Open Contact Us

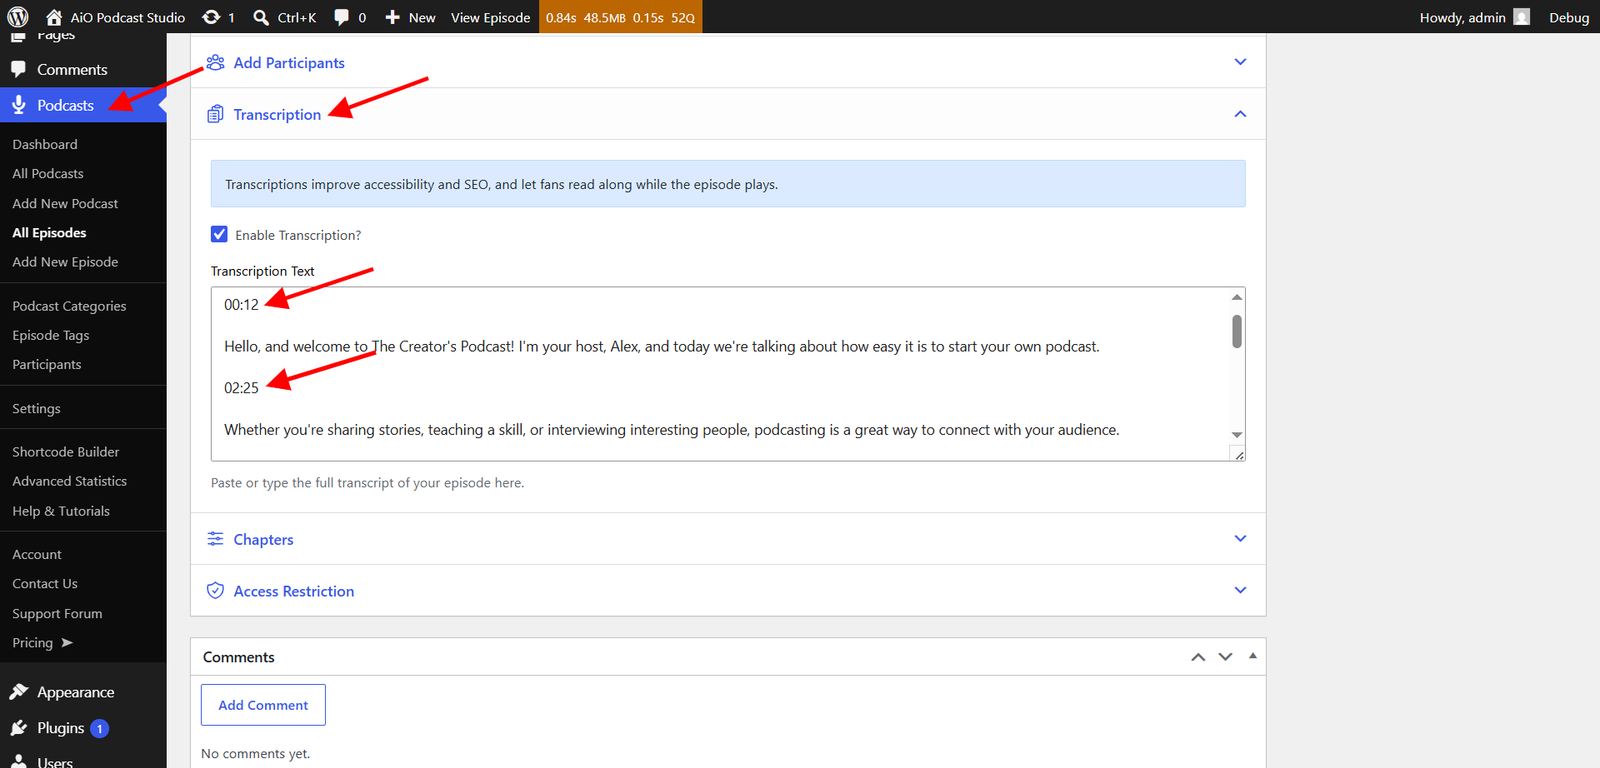tap(45, 583)
